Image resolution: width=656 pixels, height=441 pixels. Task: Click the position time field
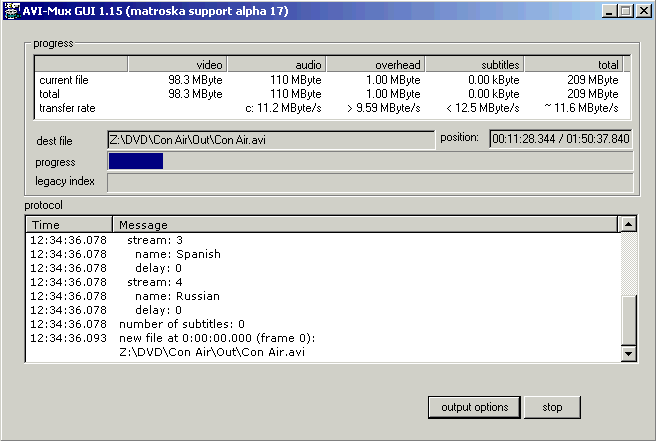561,138
